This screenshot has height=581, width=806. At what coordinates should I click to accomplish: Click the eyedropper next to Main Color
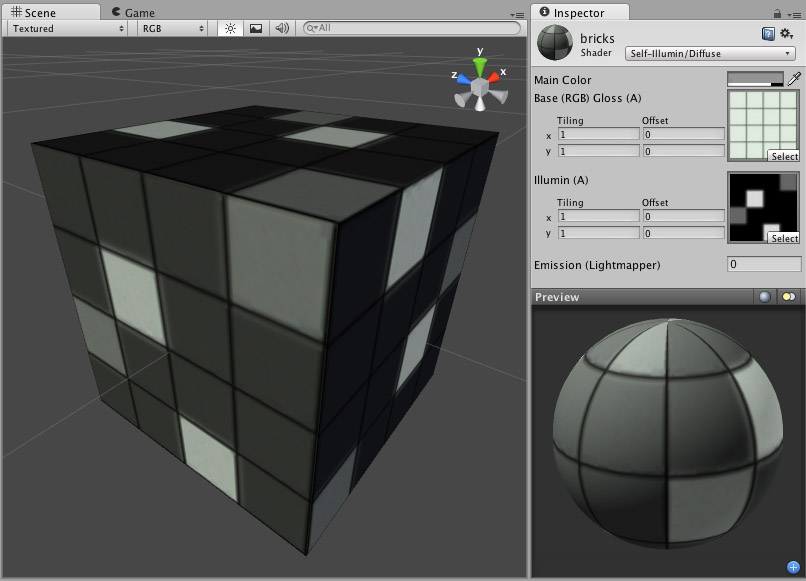tap(794, 77)
